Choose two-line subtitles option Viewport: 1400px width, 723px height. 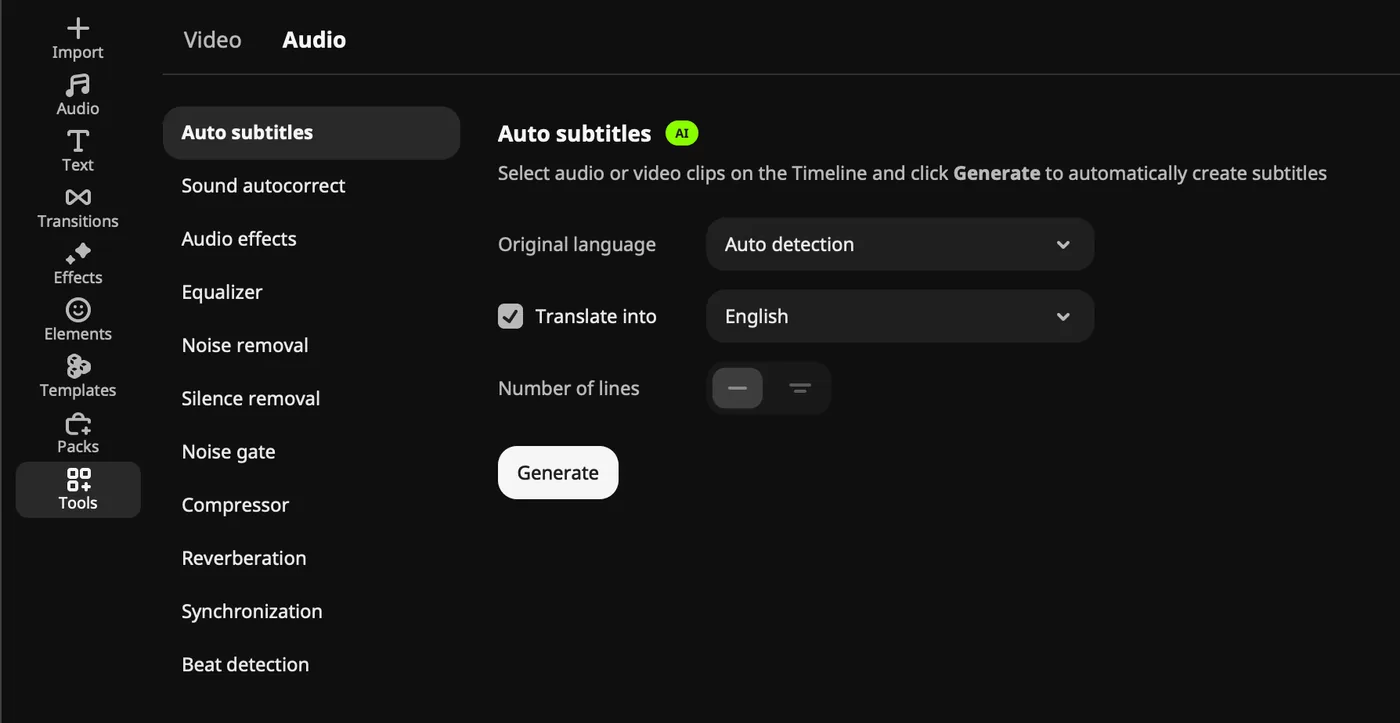tap(800, 388)
